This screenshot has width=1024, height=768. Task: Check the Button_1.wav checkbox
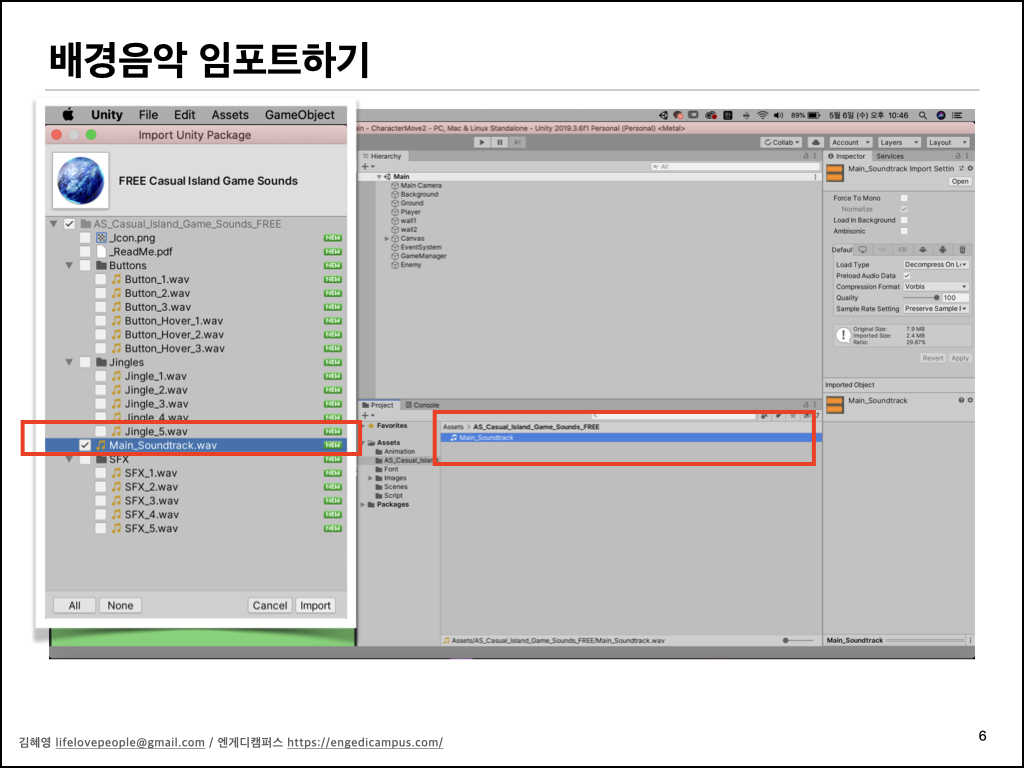[101, 279]
